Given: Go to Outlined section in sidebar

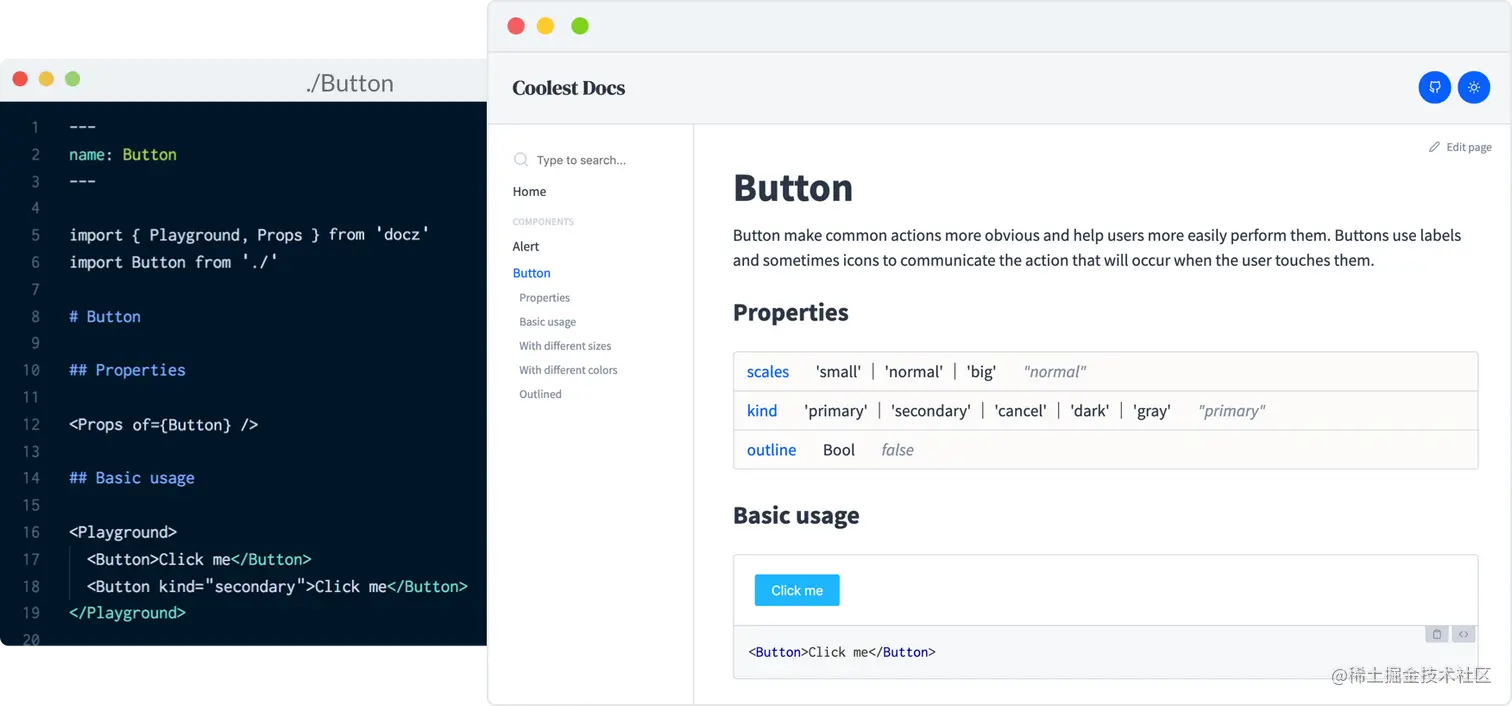Looking at the screenshot, I should [540, 394].
